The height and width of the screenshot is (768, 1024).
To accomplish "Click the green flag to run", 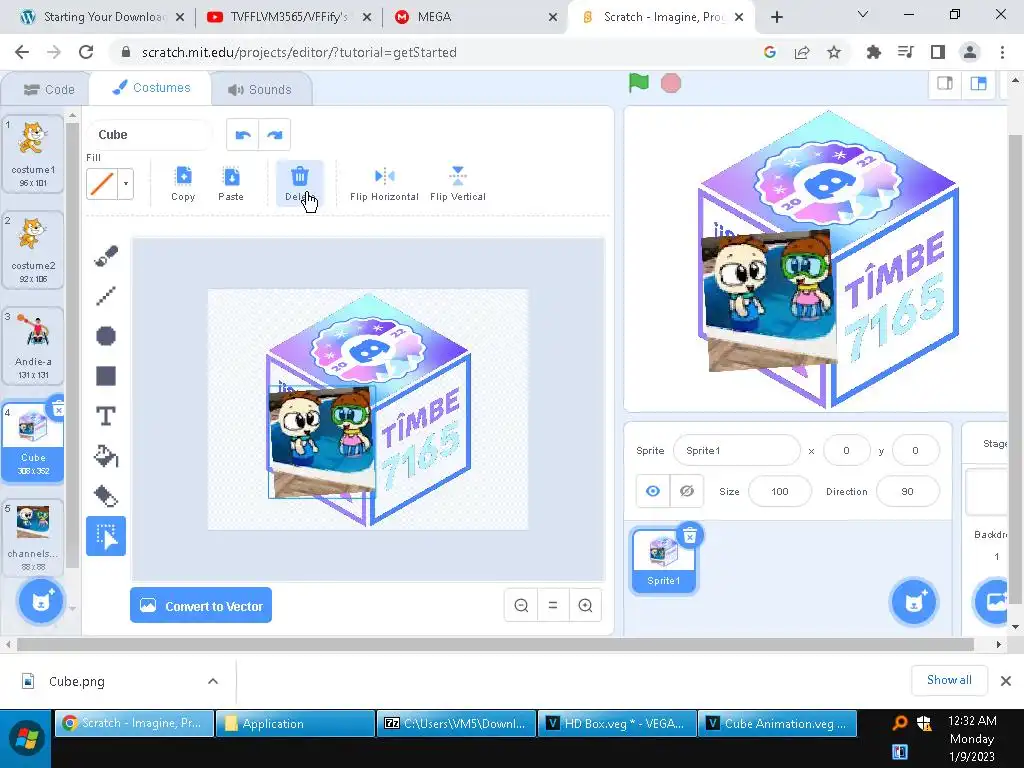I will (x=639, y=83).
